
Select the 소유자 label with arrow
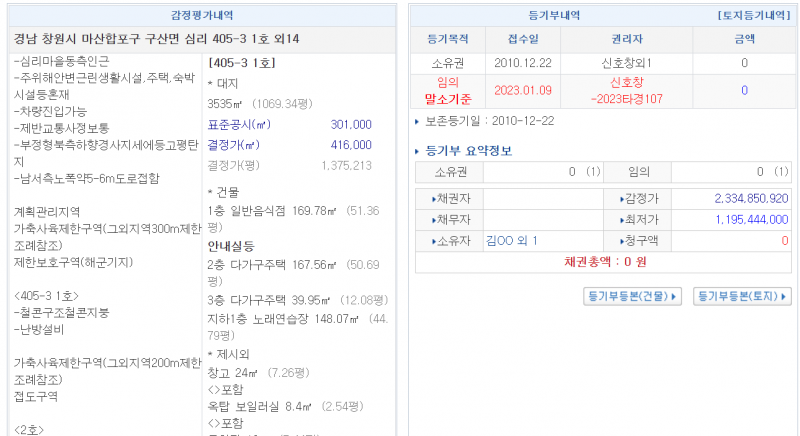[448, 240]
